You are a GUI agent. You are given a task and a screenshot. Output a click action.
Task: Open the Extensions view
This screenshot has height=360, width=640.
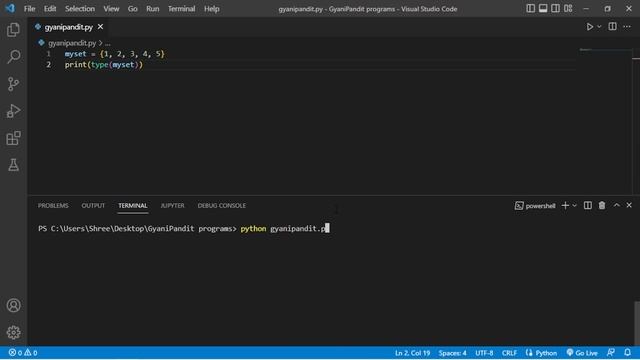coord(13,138)
